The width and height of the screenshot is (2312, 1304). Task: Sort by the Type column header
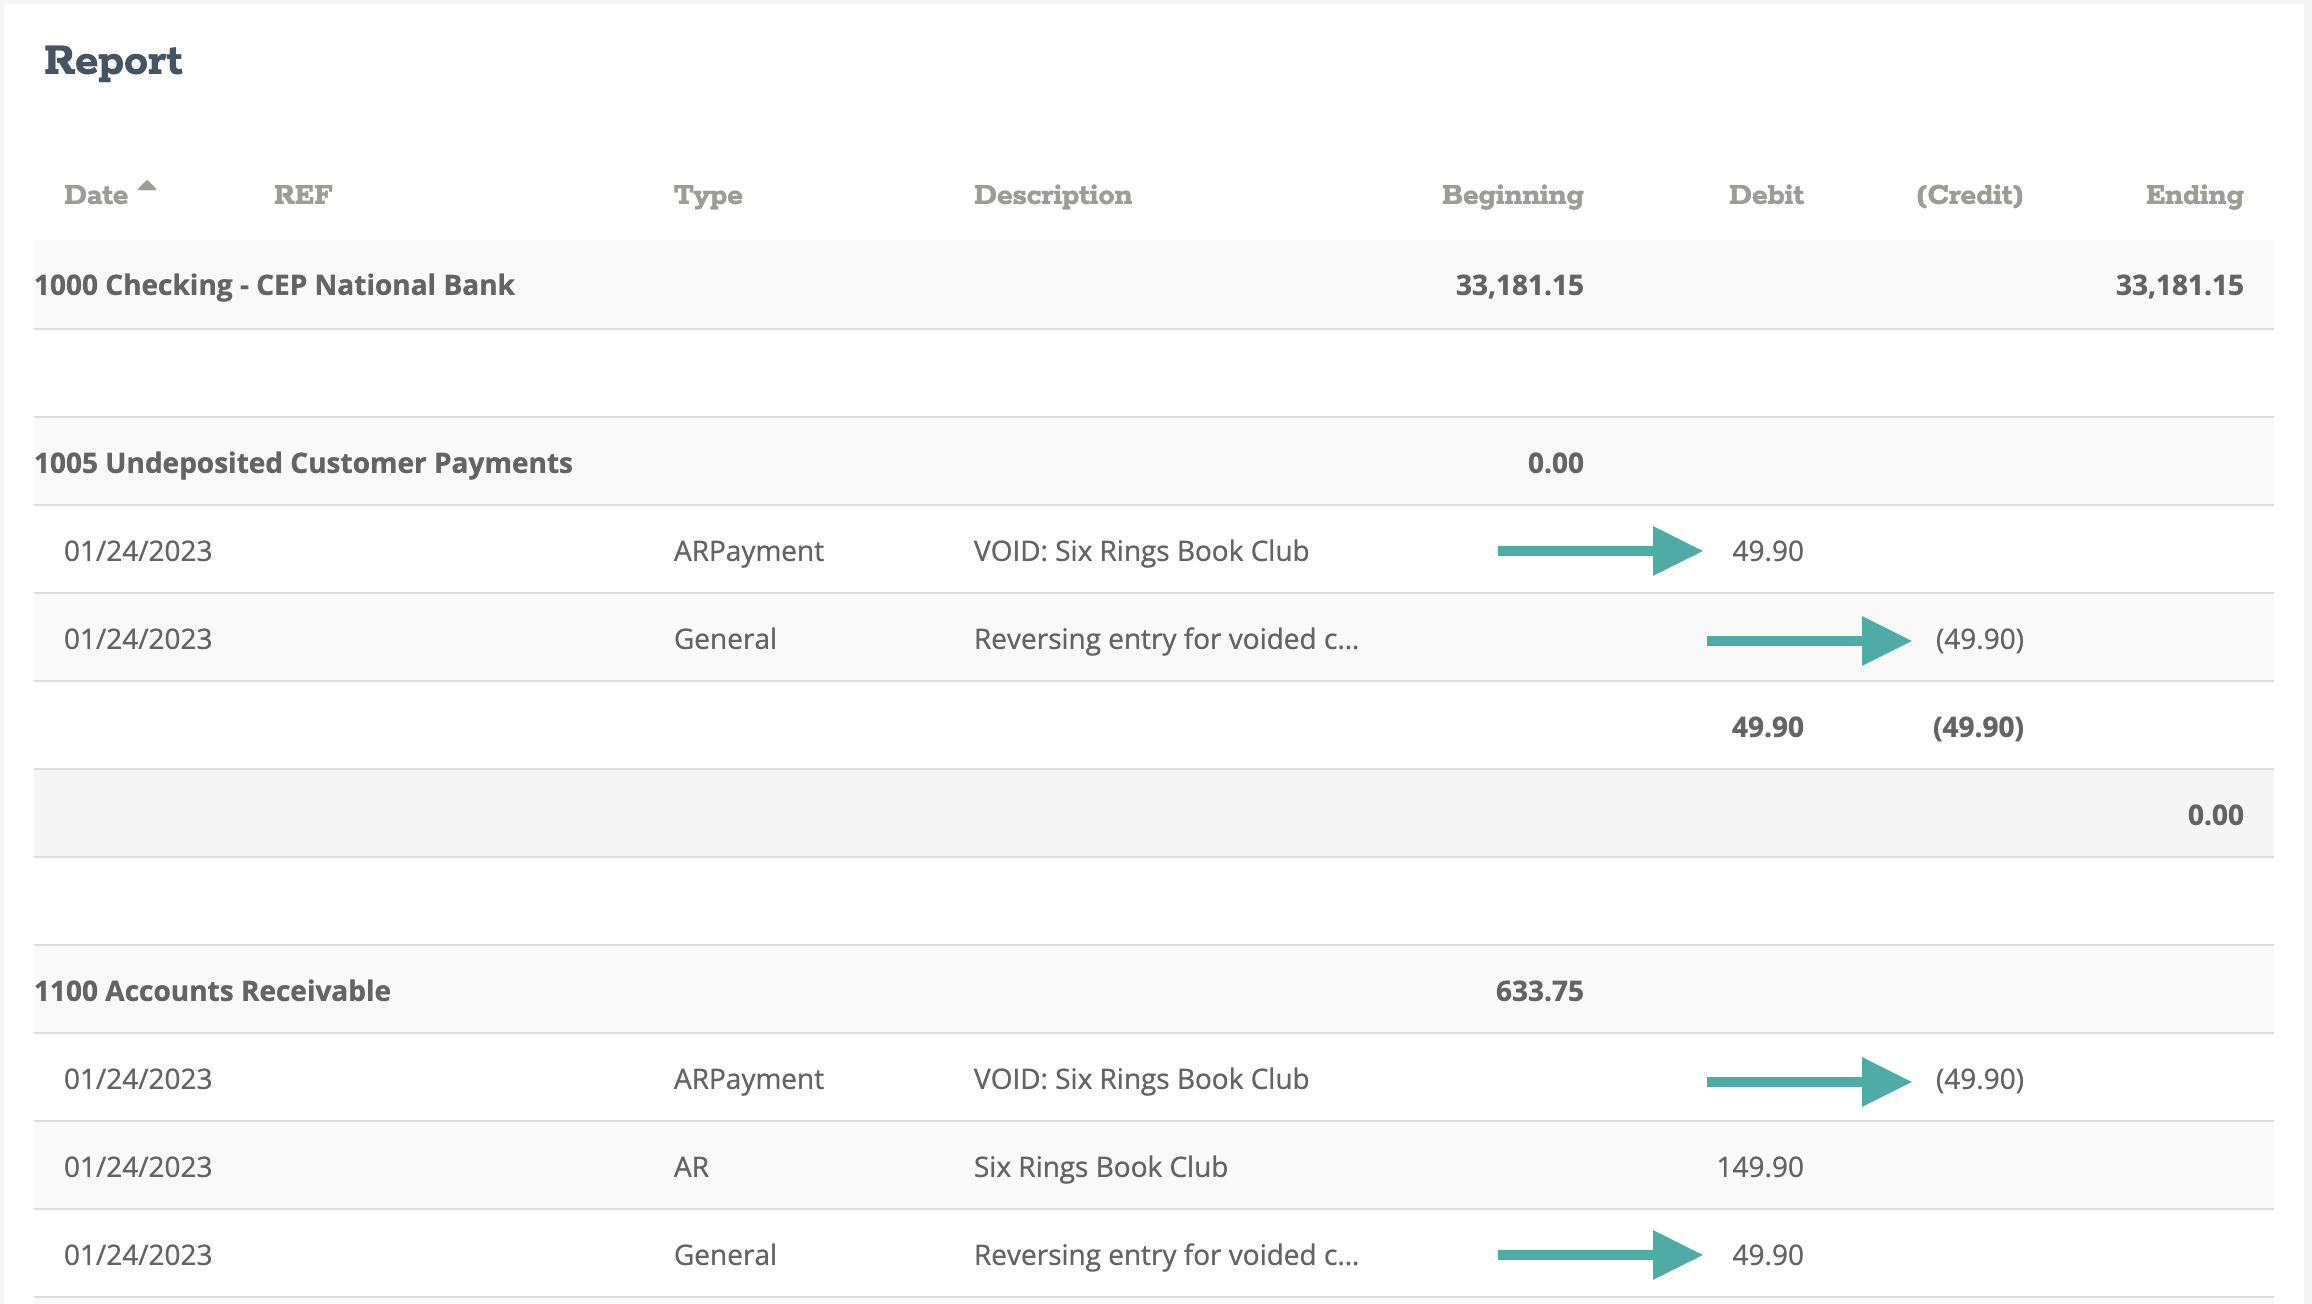pyautogui.click(x=708, y=195)
